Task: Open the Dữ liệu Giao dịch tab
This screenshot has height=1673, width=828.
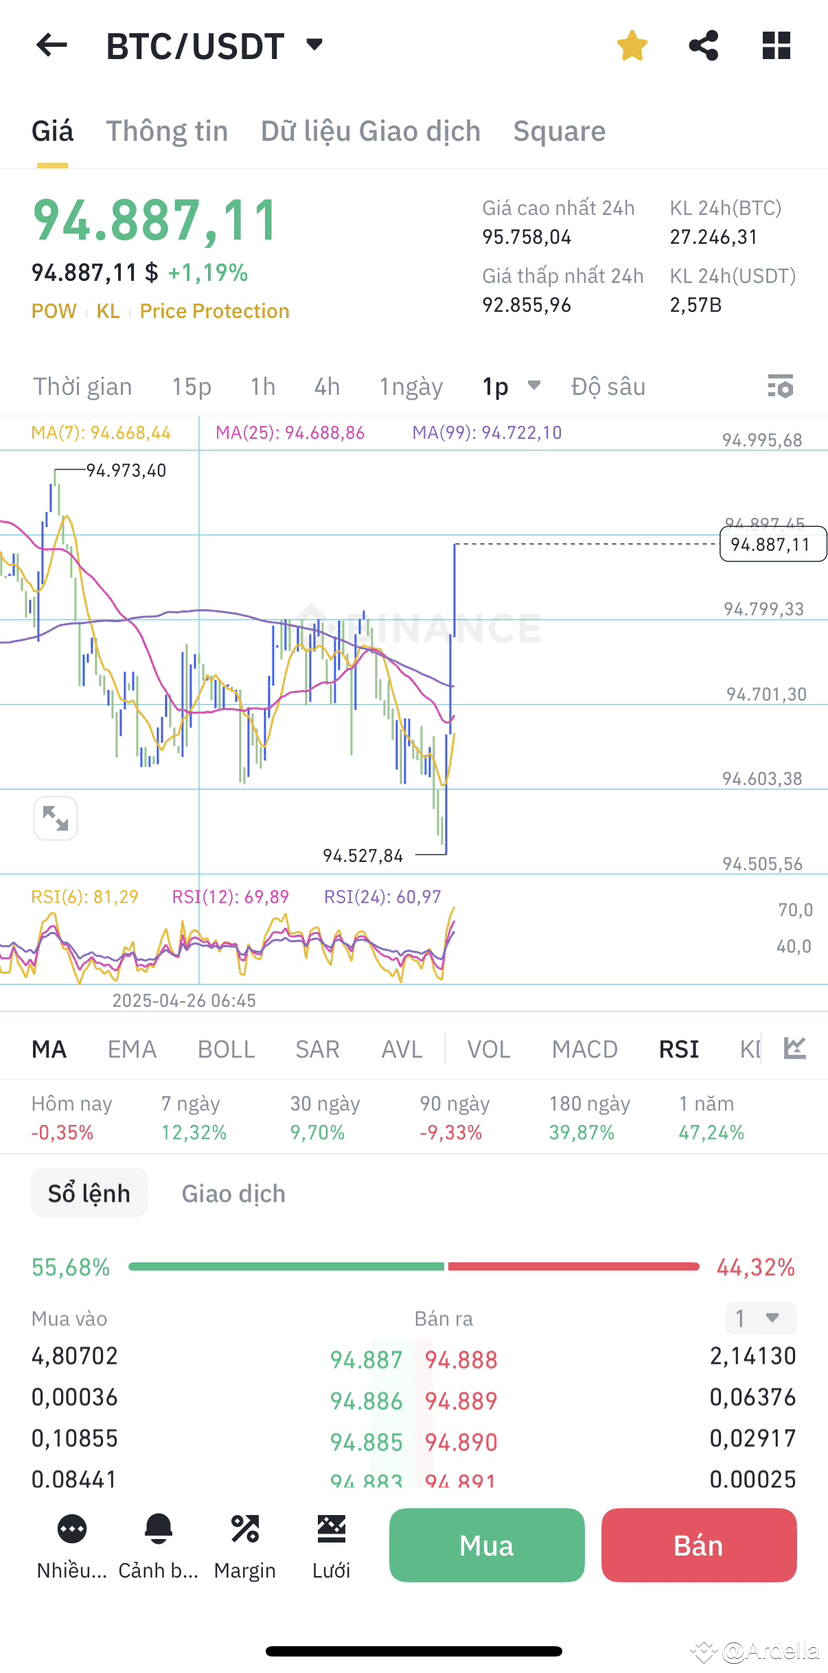Action: coord(371,131)
